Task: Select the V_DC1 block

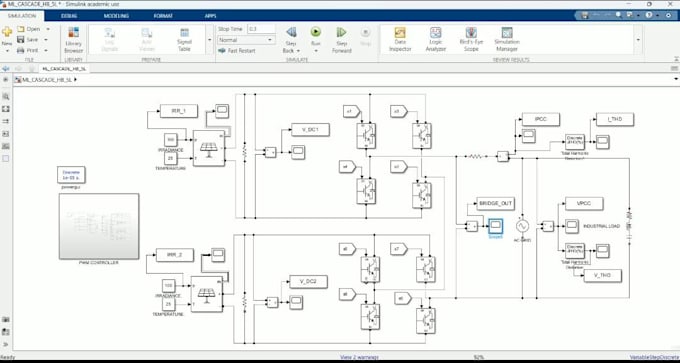Action: click(310, 130)
